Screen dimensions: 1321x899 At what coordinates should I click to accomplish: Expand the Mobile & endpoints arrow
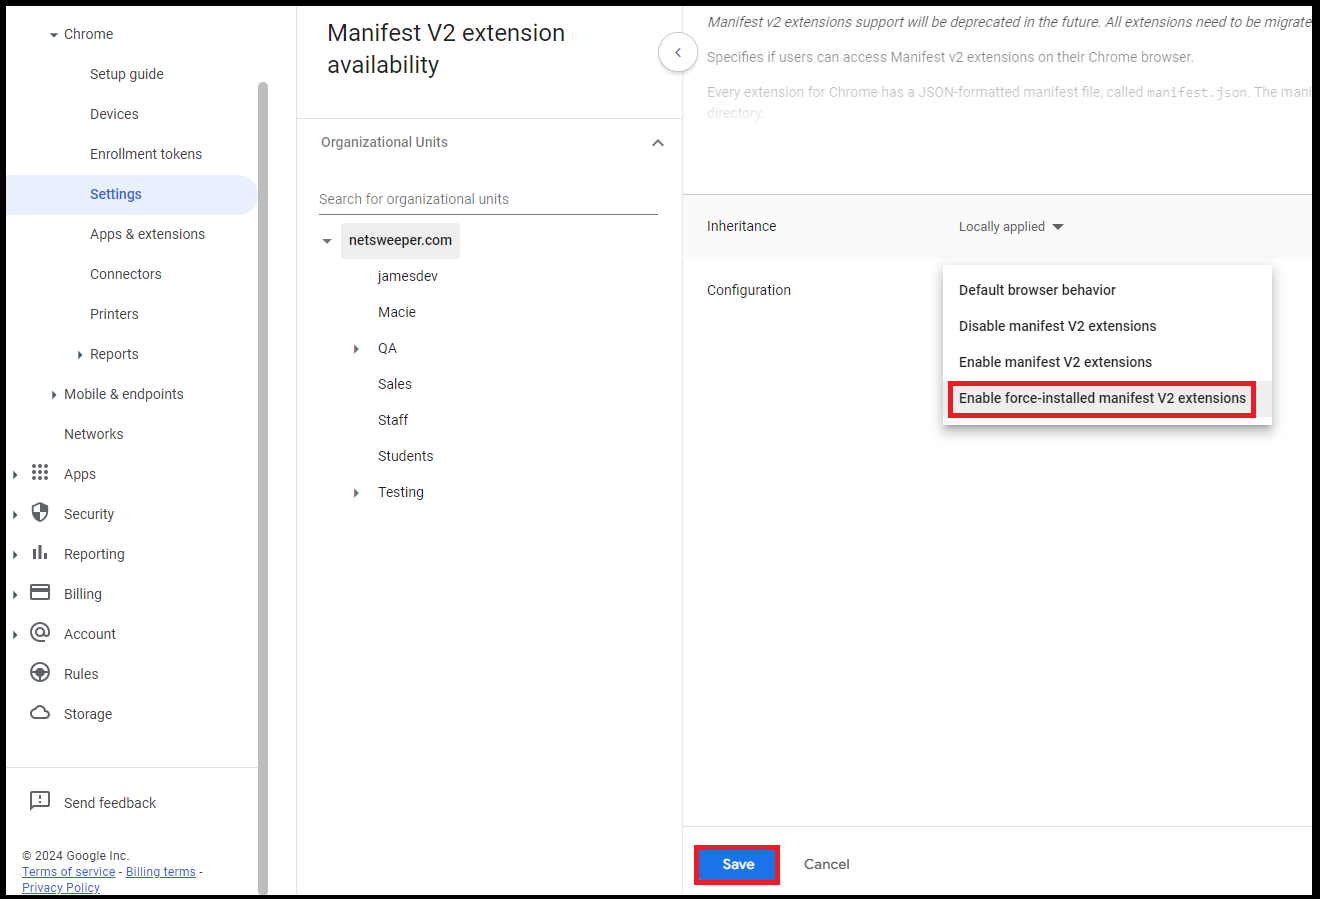pos(54,395)
